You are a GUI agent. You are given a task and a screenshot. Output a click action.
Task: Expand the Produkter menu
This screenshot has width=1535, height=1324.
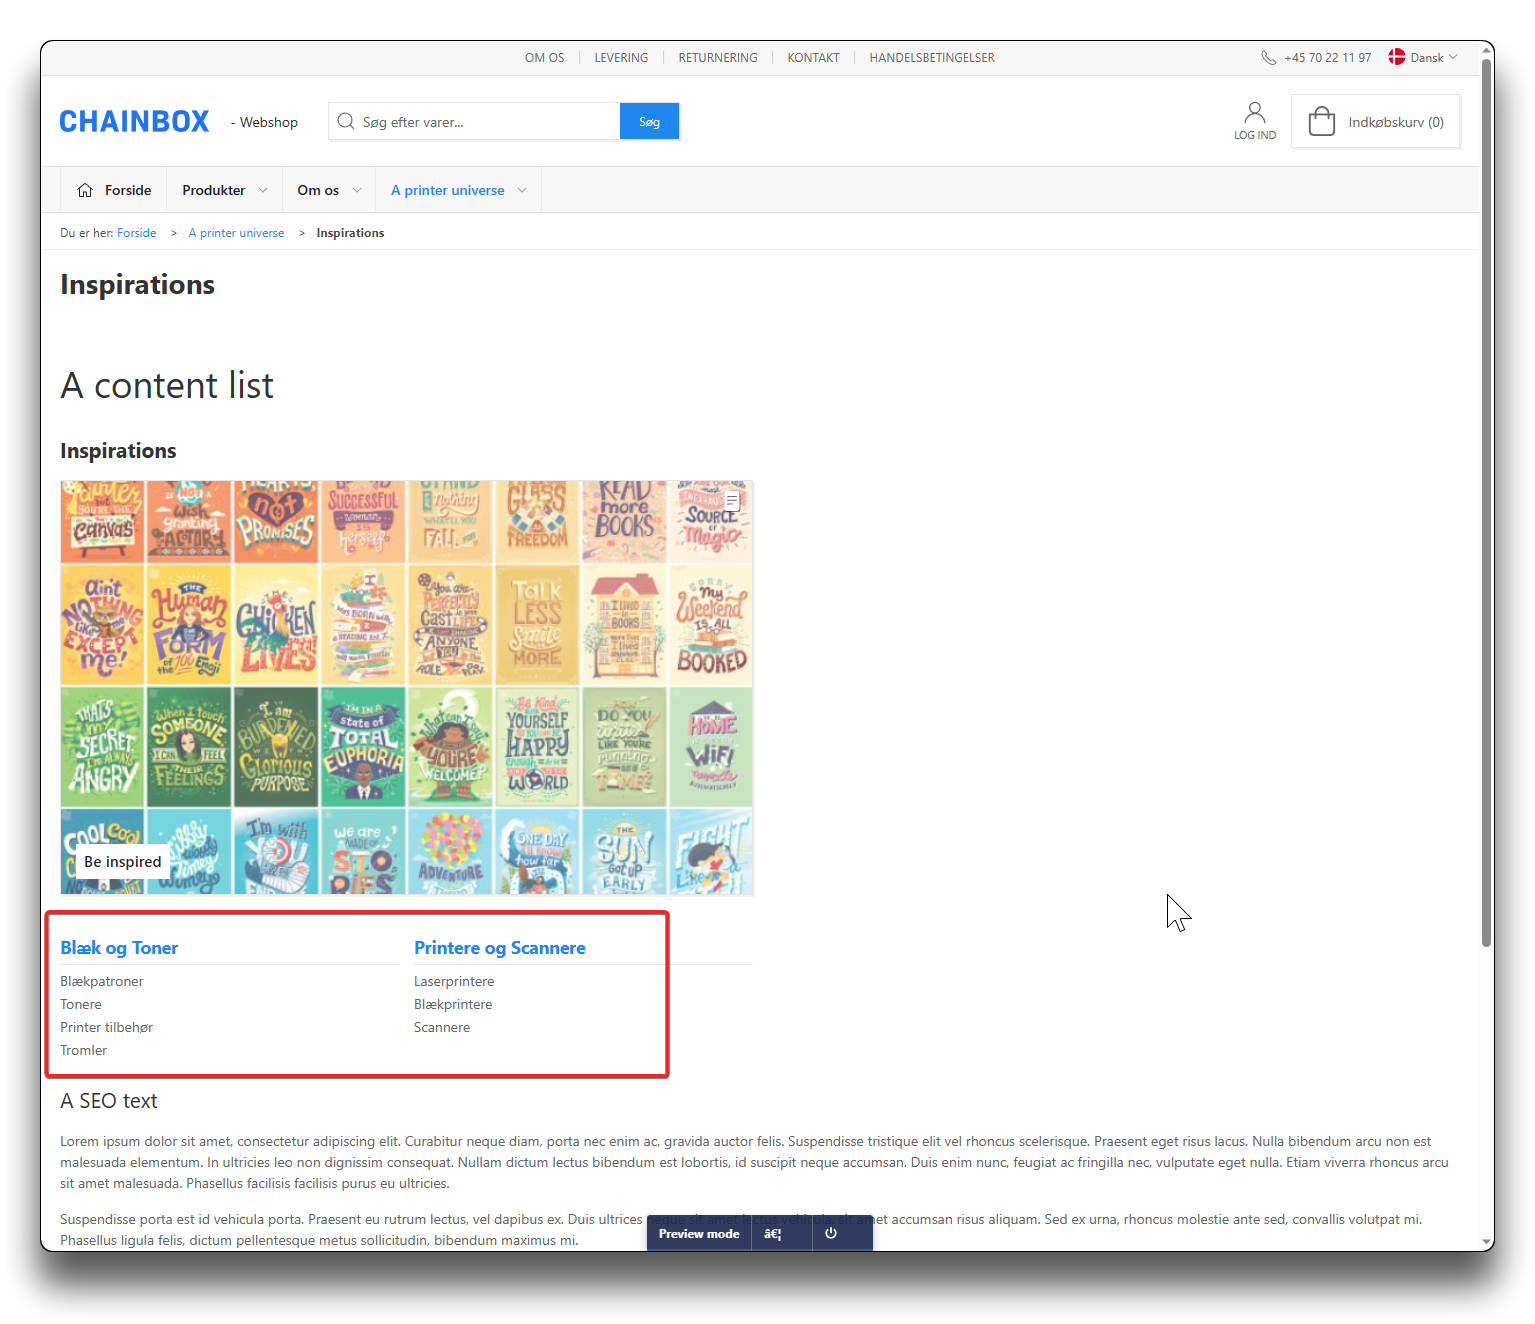(x=224, y=190)
